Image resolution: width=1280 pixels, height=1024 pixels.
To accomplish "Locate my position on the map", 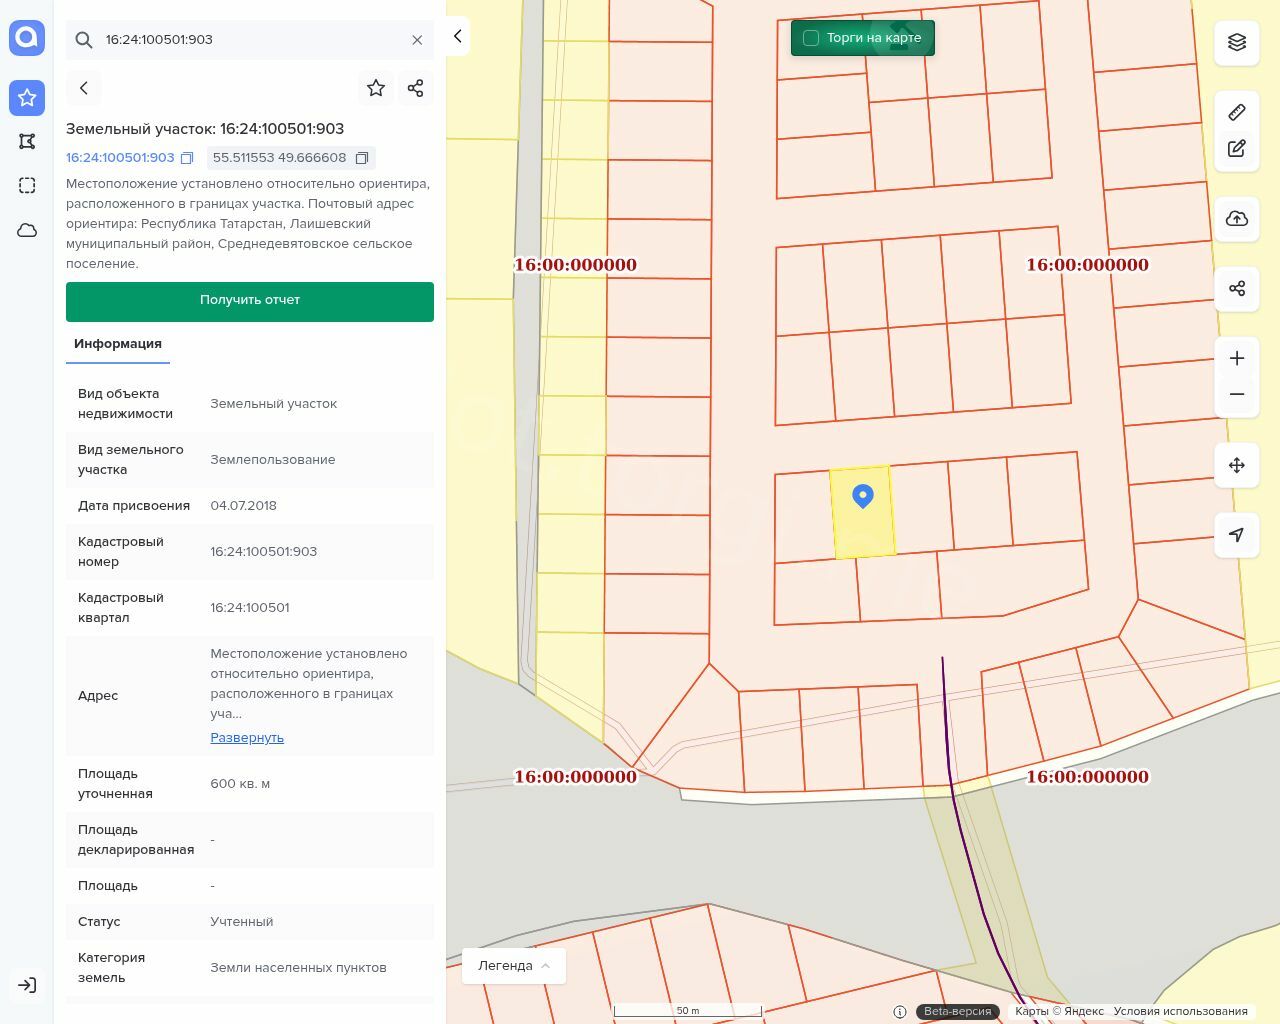I will [1237, 535].
